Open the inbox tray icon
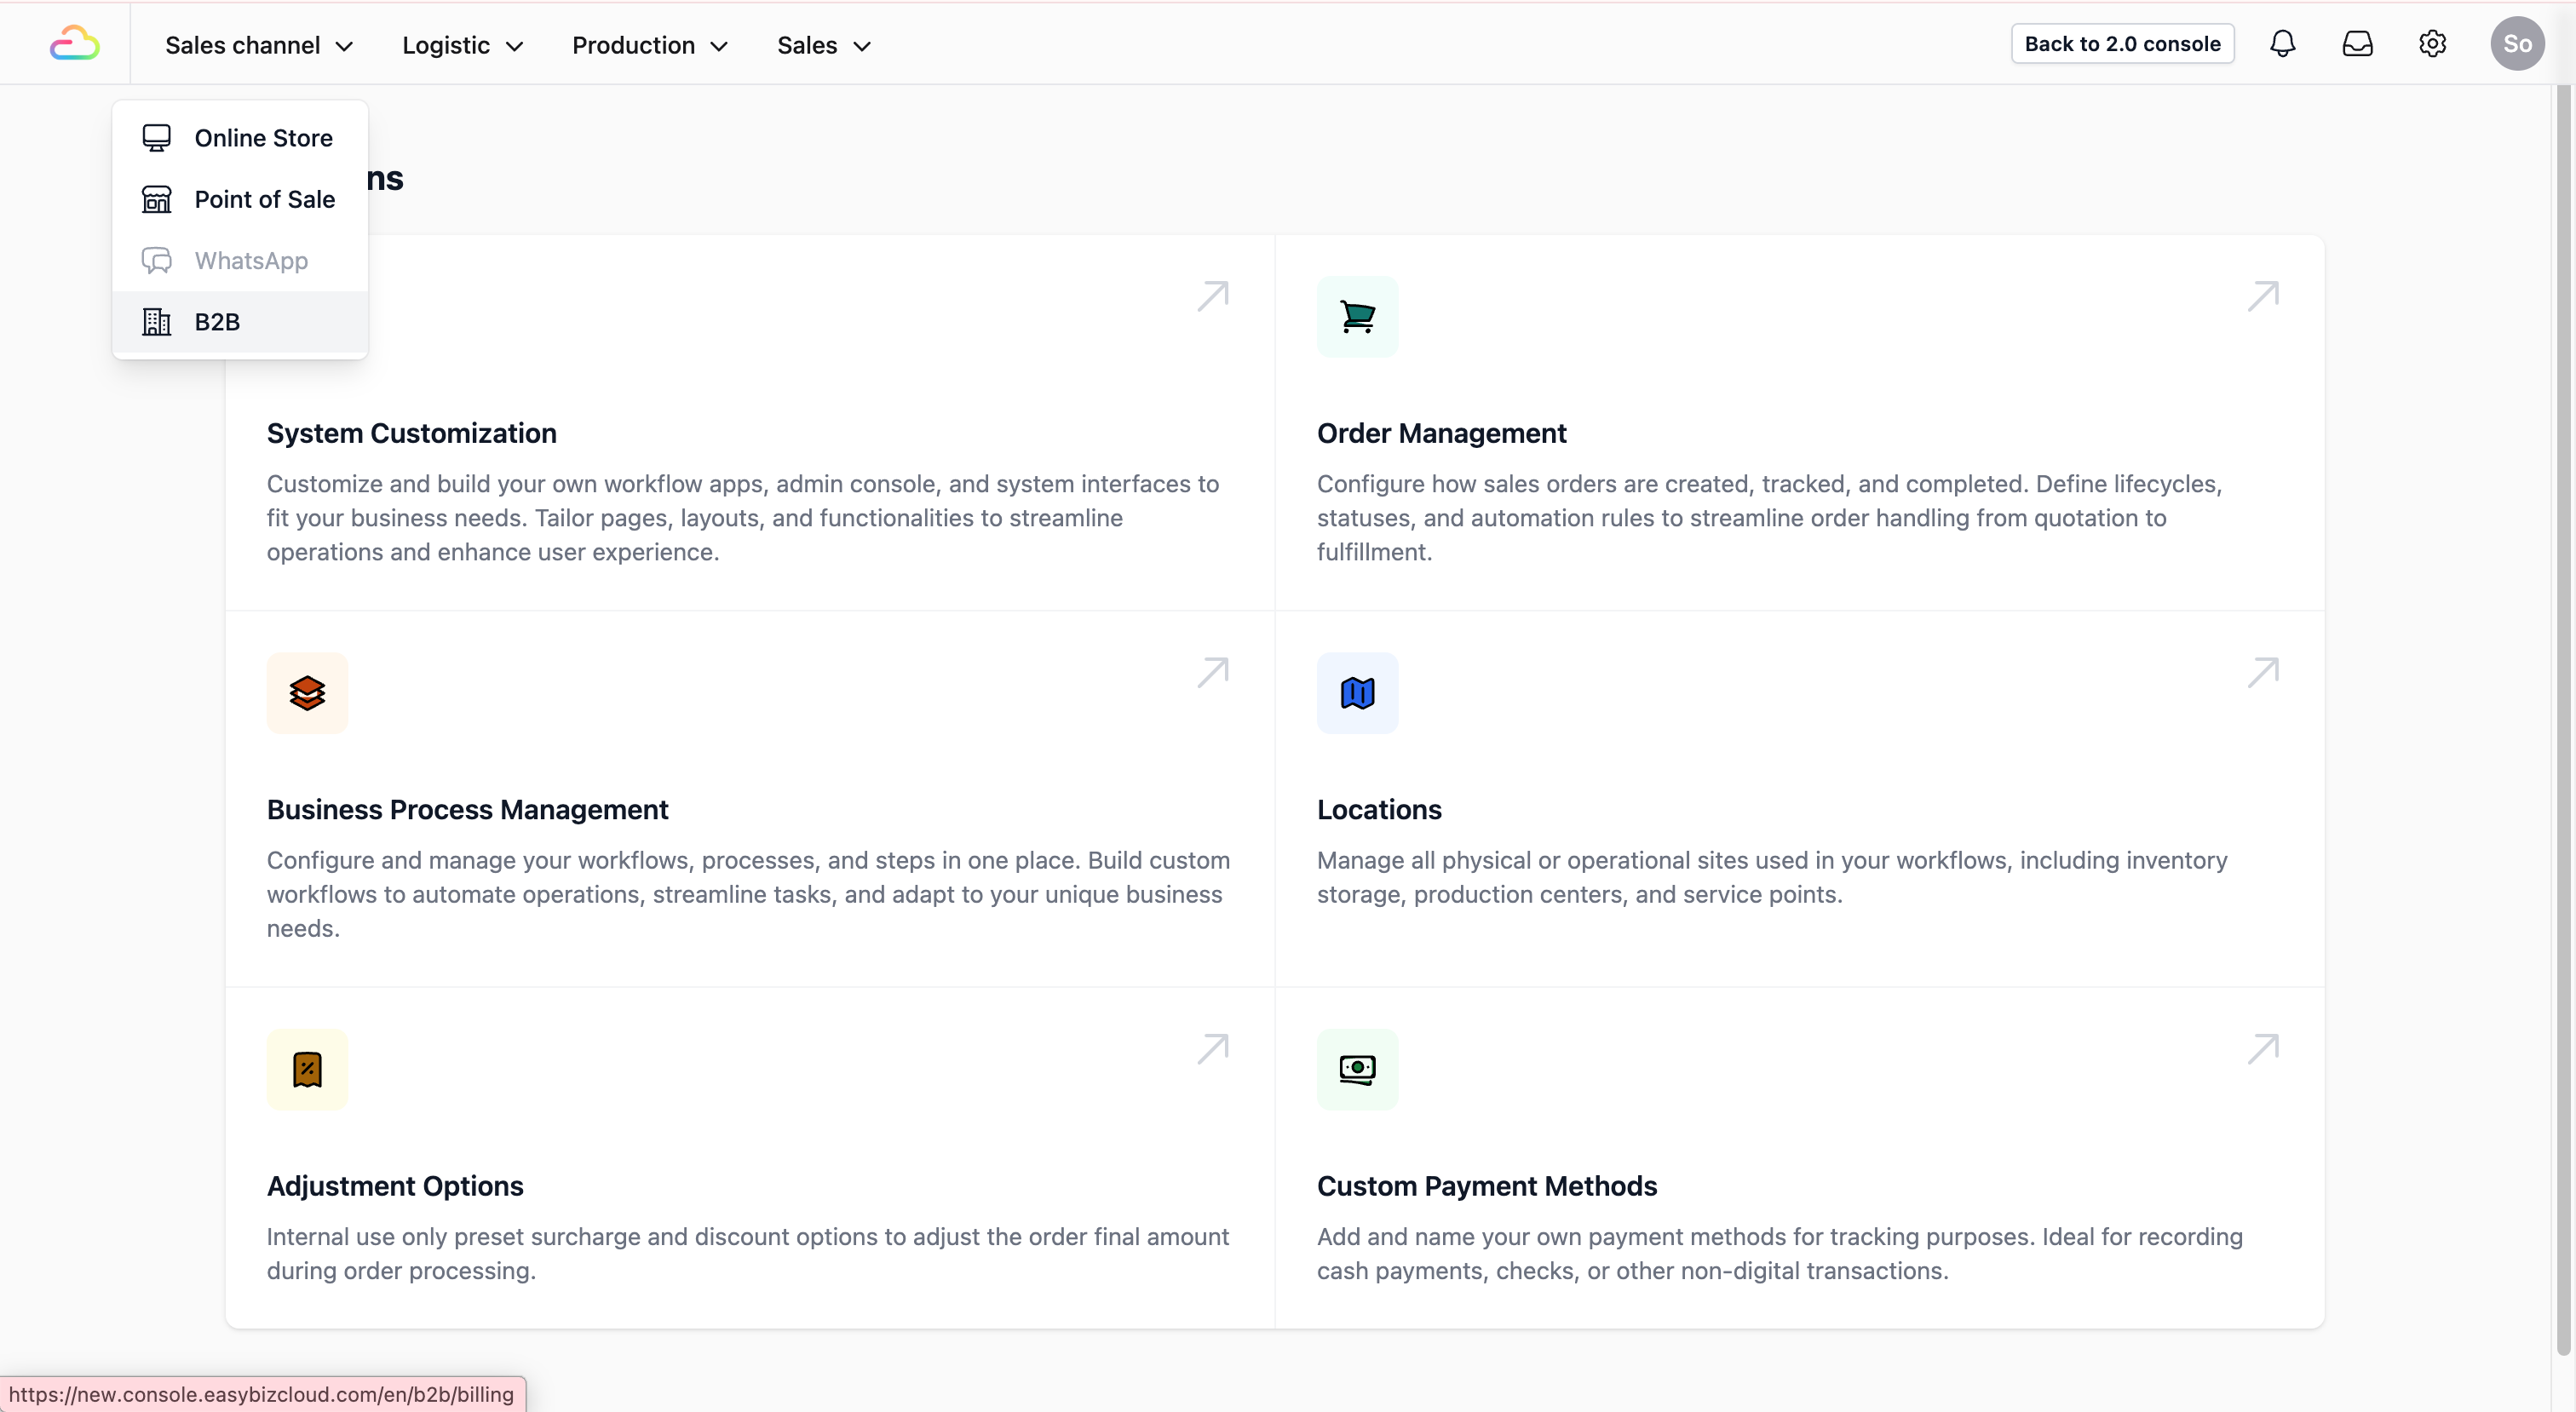2576x1412 pixels. point(2357,44)
